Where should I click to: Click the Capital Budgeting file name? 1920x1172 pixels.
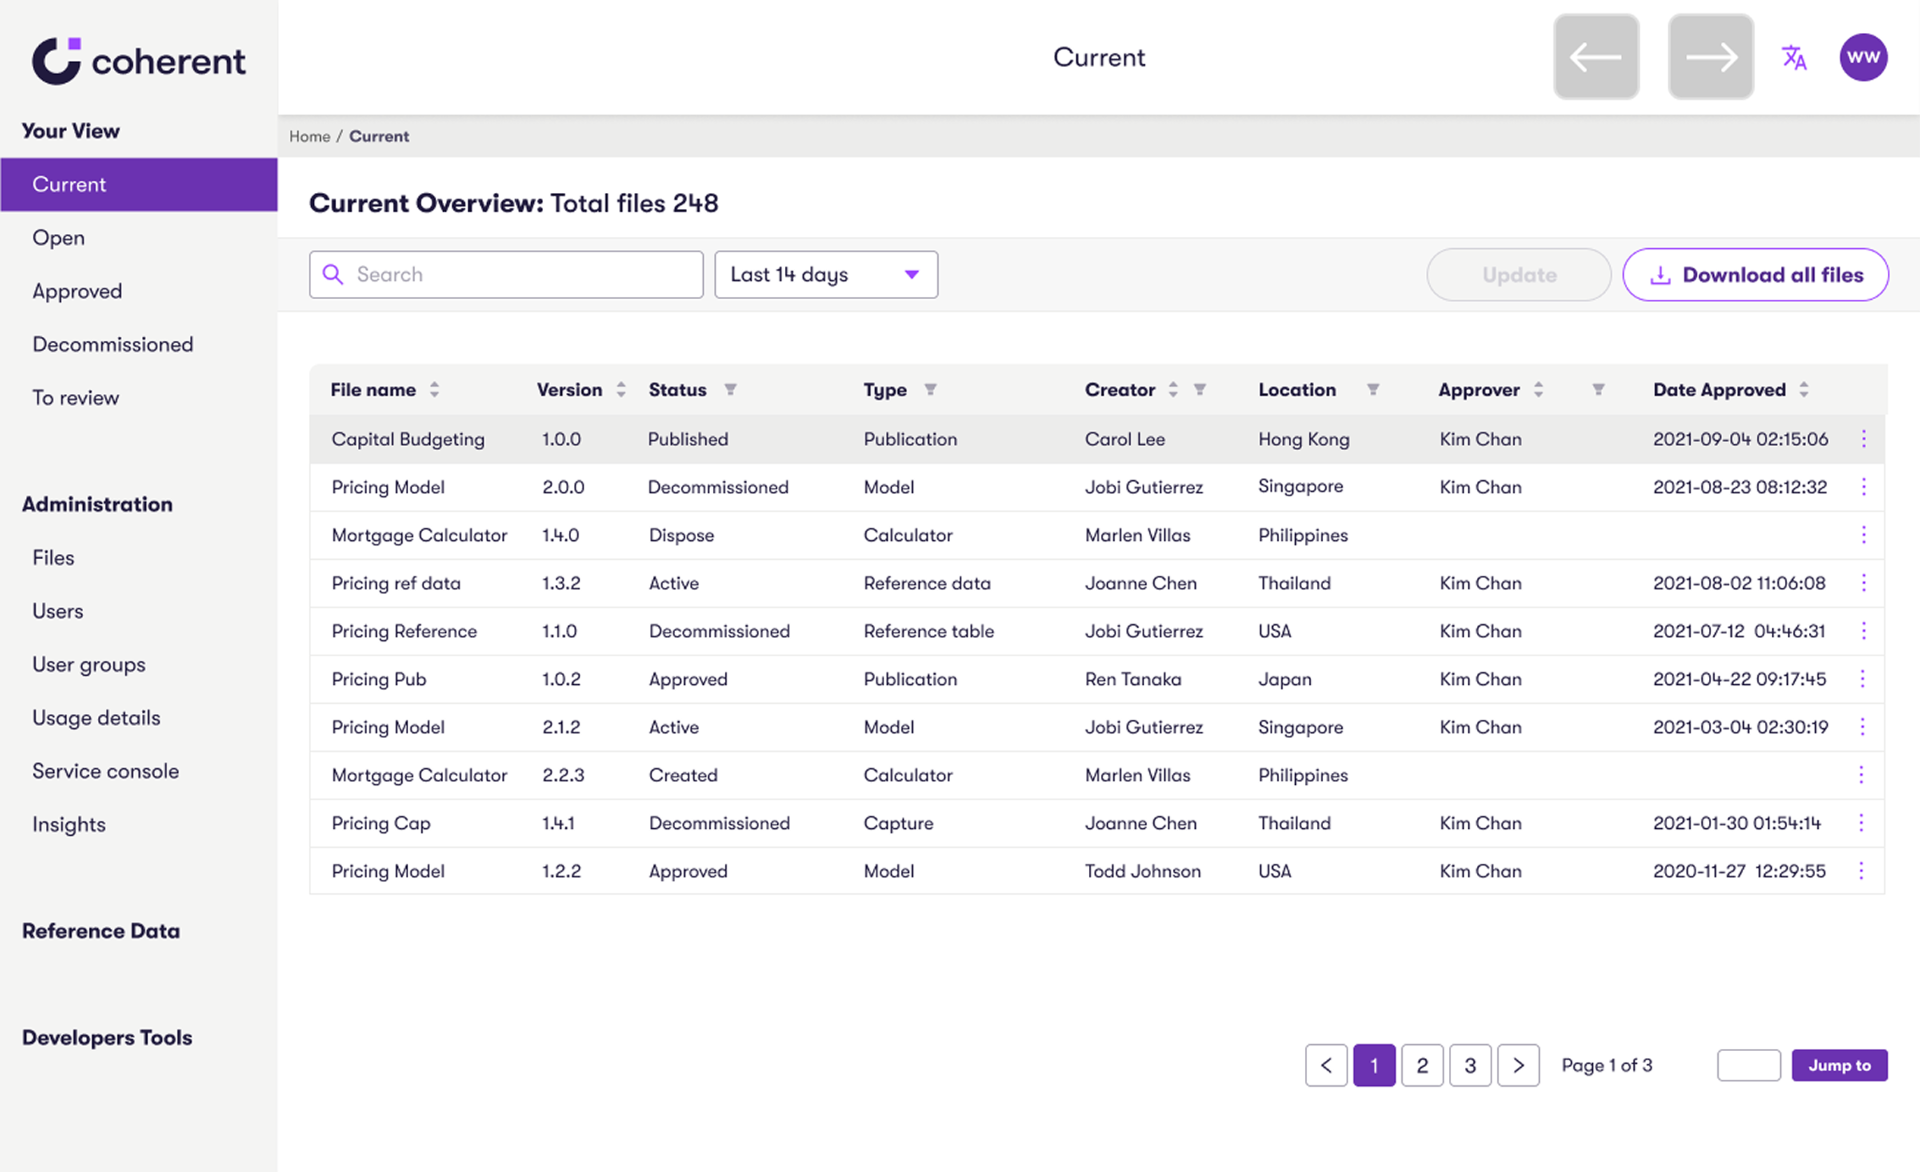pyautogui.click(x=408, y=439)
